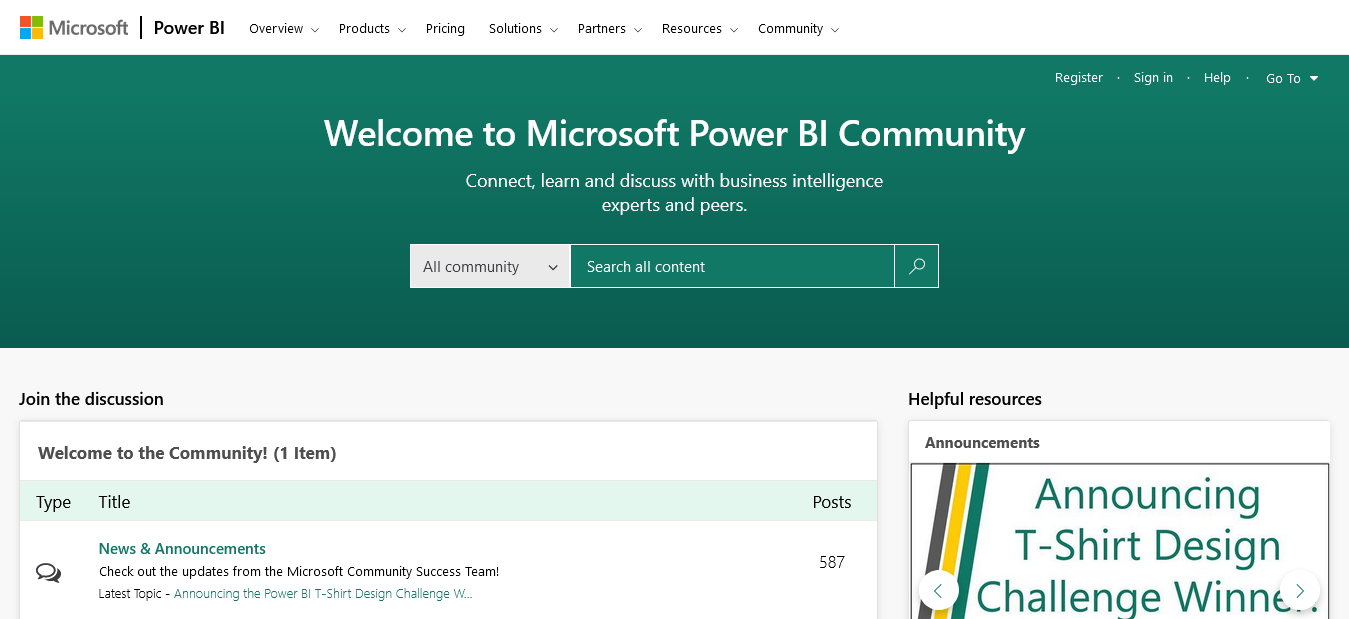Expand the Go To dropdown
The height and width of the screenshot is (619, 1349).
(x=1292, y=78)
